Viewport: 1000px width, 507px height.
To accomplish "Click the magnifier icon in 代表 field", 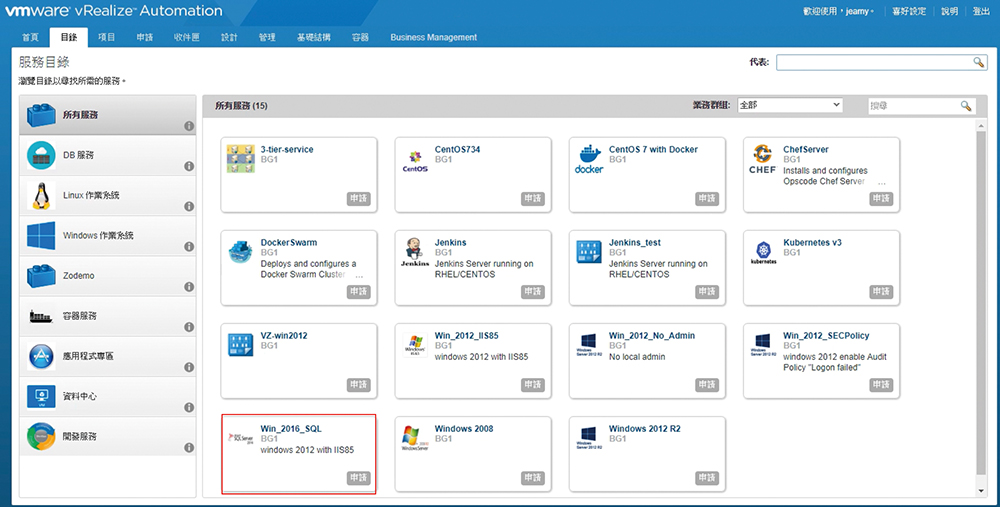I will [979, 62].
